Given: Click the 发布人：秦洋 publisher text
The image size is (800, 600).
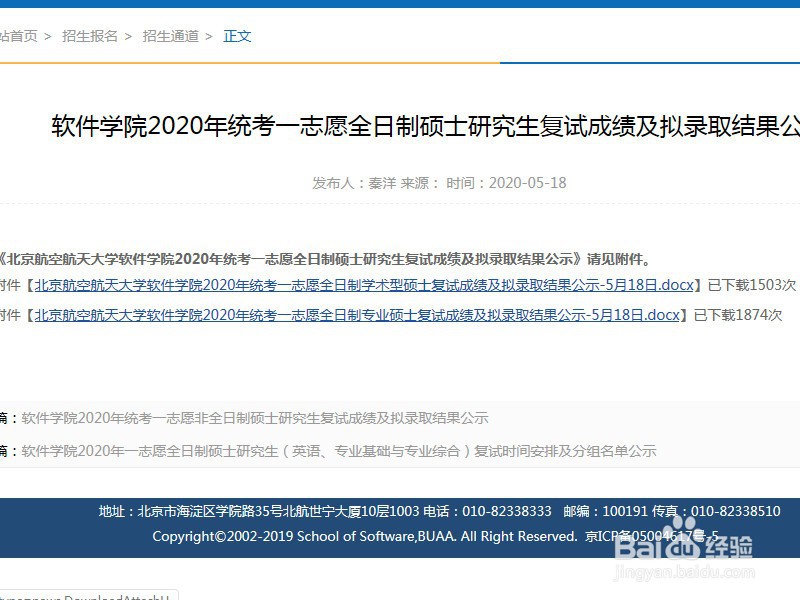Looking at the screenshot, I should [x=354, y=183].
